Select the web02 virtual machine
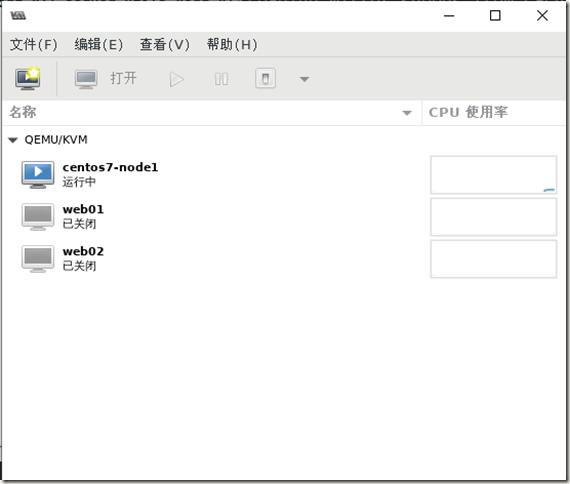Image resolution: width=570 pixels, height=484 pixels. 284,259
